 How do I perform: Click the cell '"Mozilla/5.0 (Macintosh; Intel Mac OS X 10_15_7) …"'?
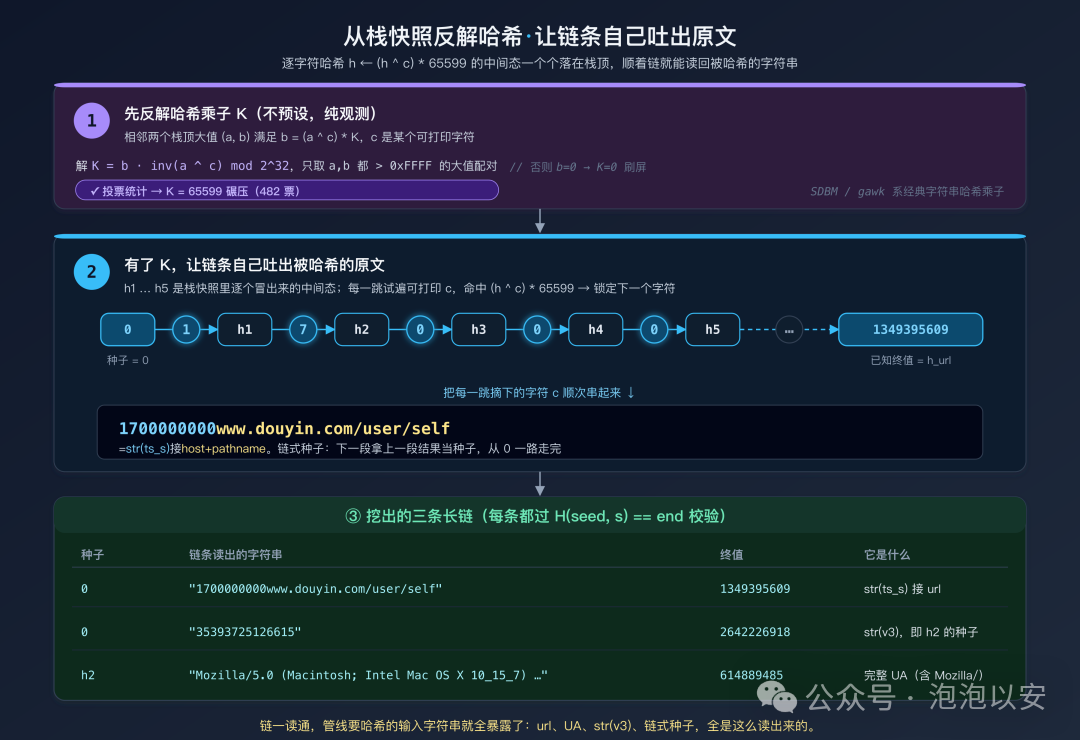point(368,675)
